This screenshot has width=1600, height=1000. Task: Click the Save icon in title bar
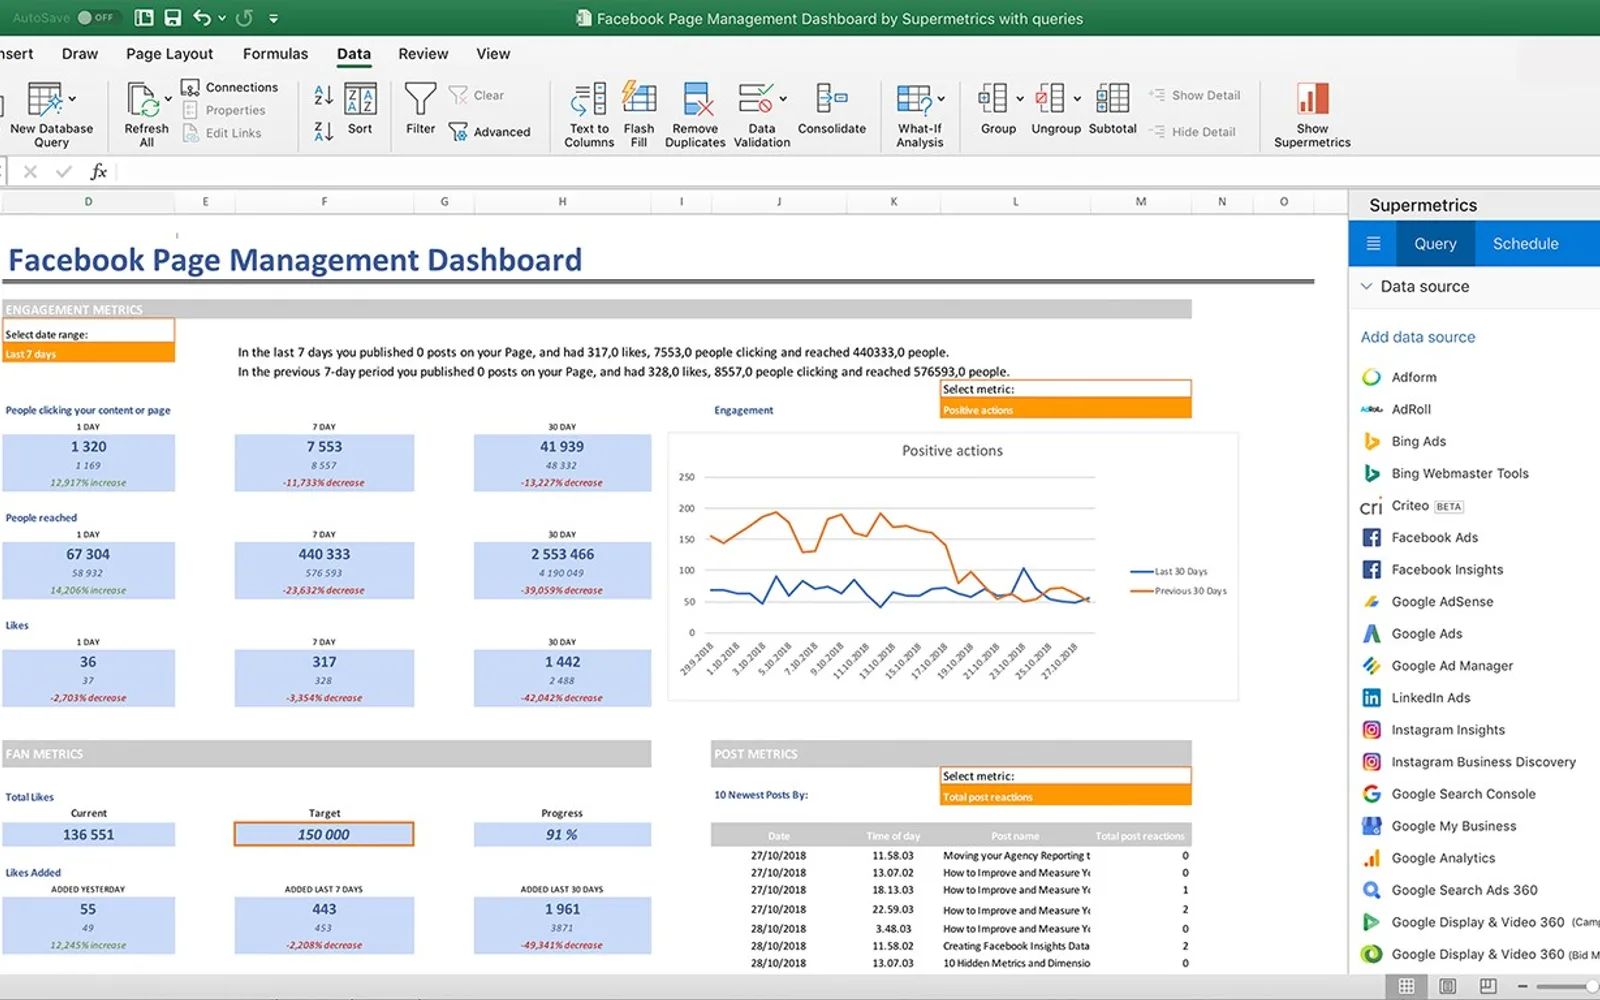(x=172, y=18)
